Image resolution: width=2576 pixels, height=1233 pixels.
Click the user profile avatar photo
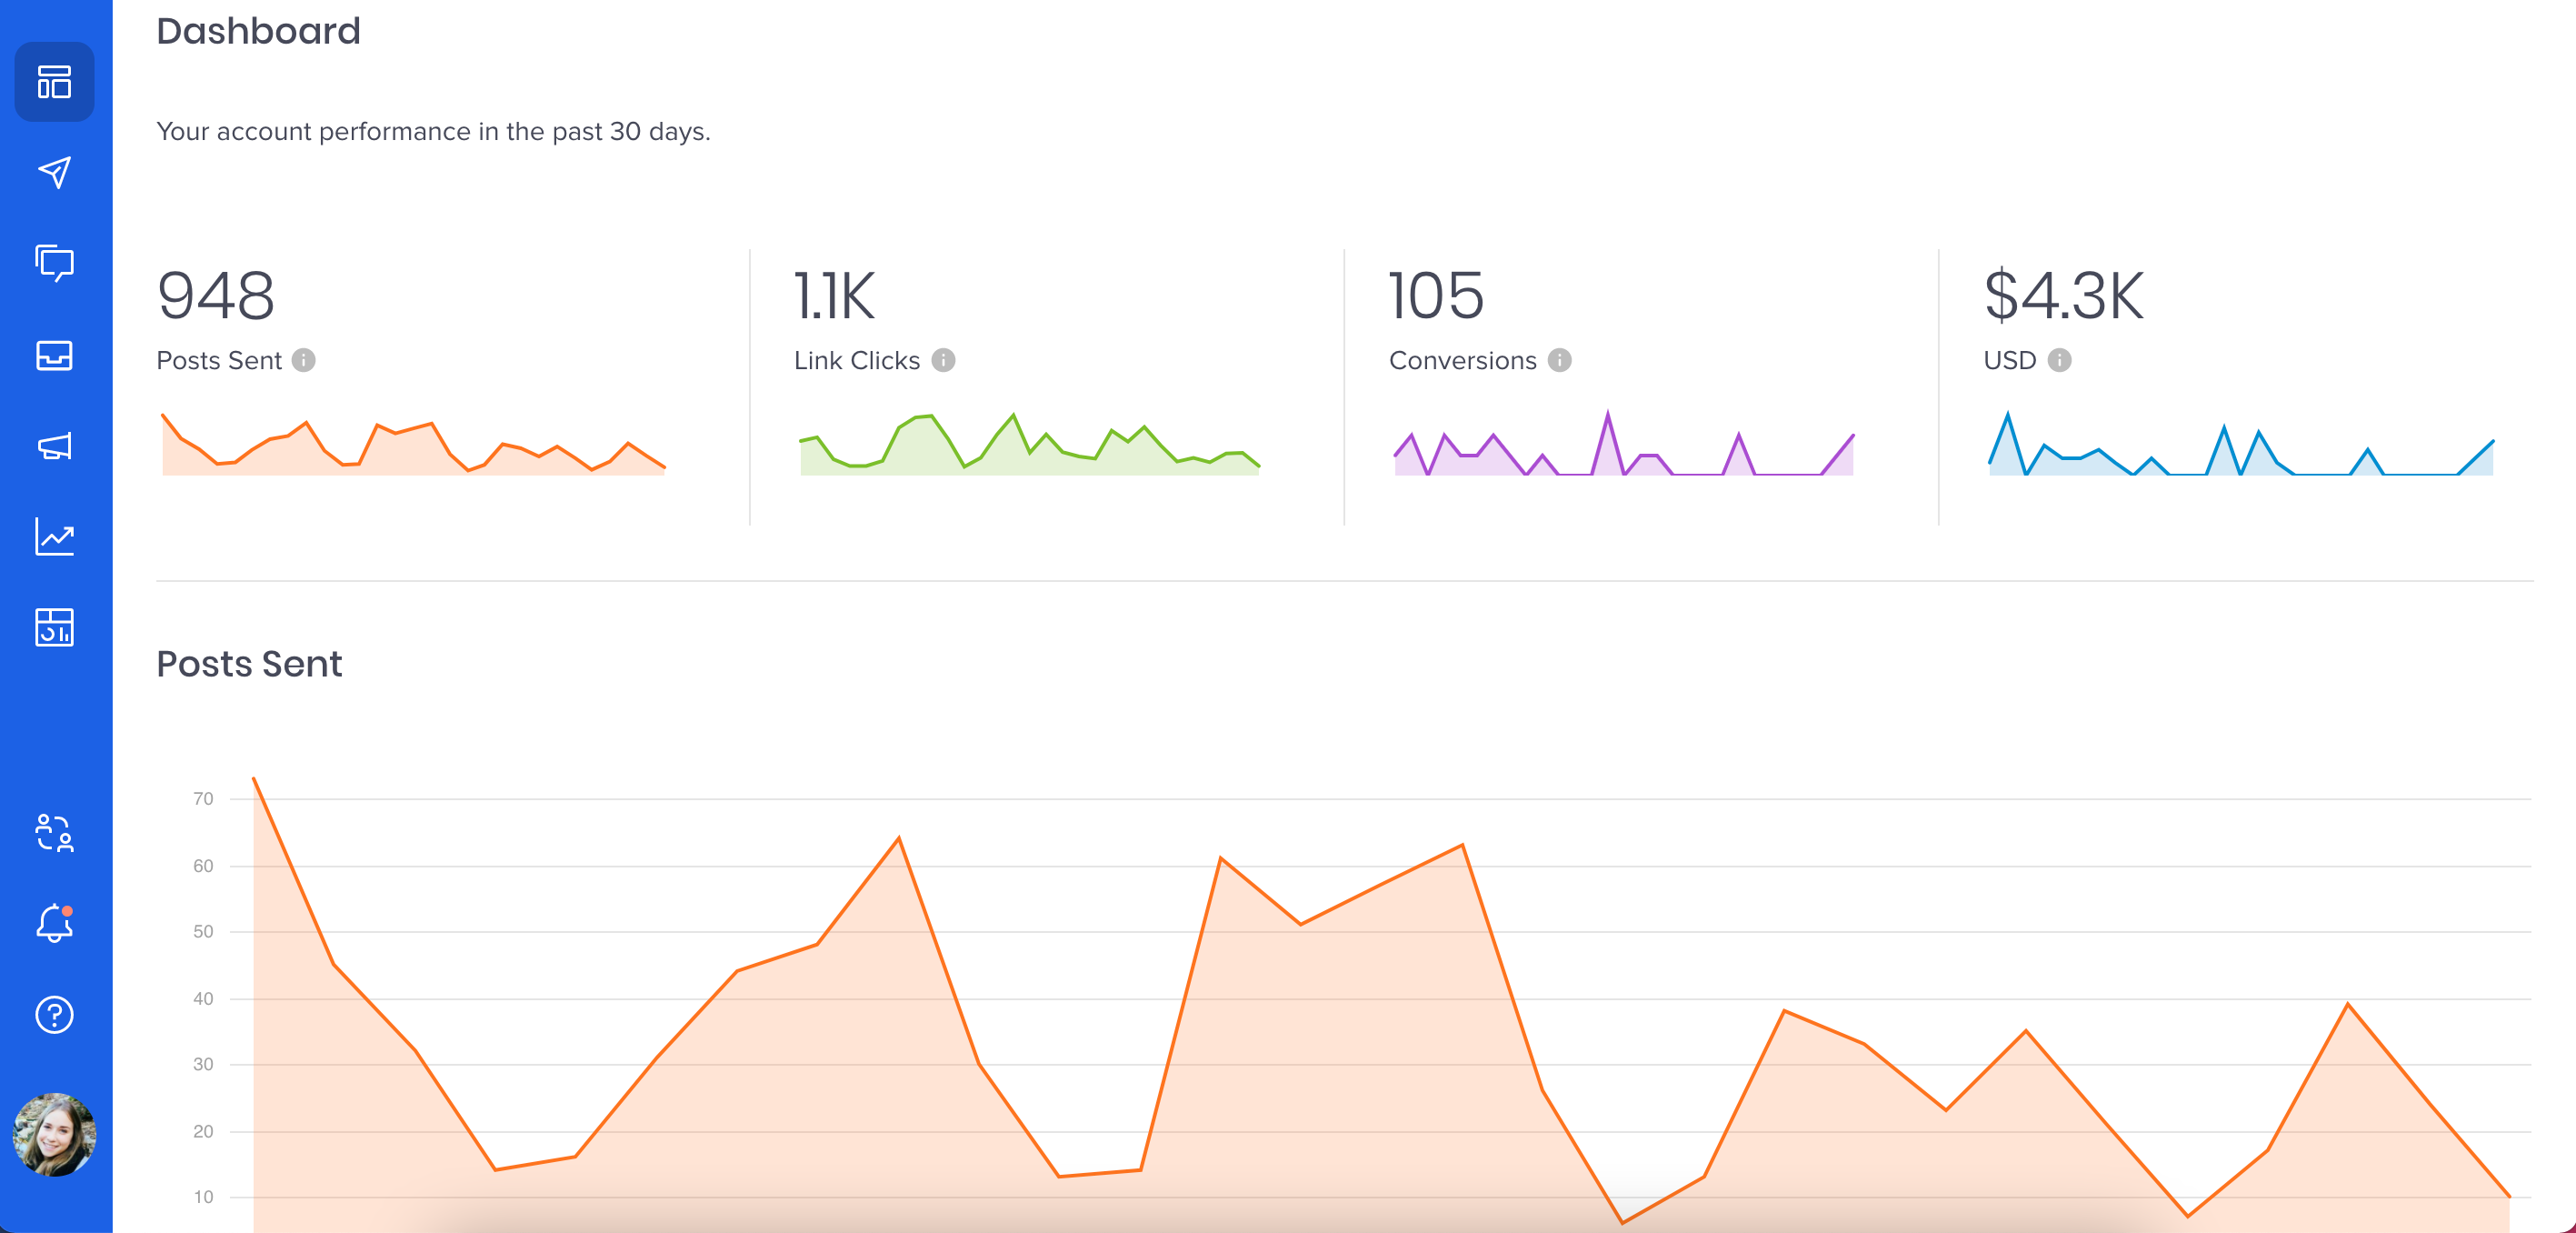(x=54, y=1134)
